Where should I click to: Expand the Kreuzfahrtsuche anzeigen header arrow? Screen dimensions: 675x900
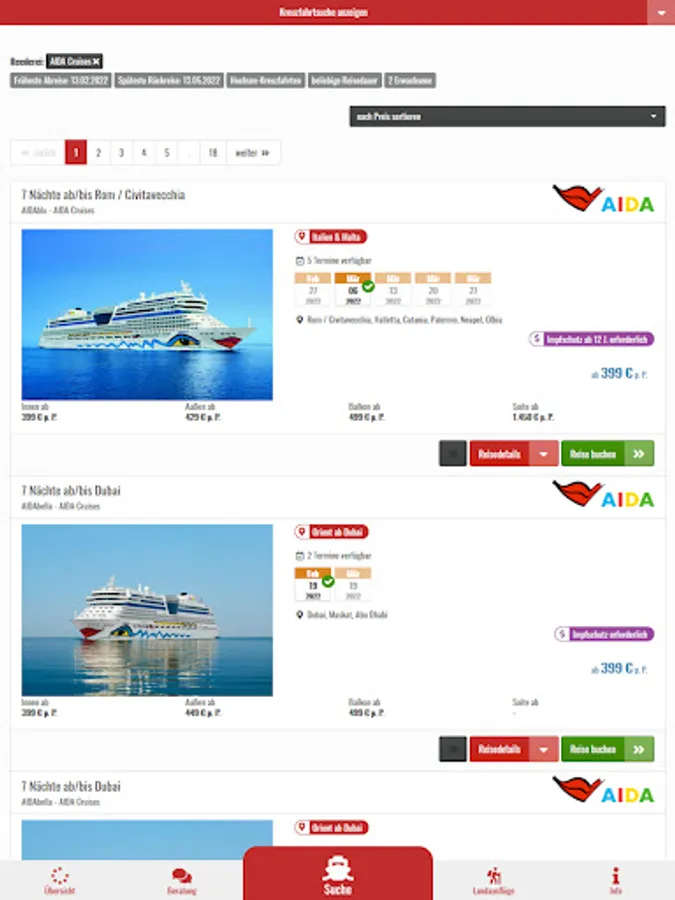coord(661,13)
